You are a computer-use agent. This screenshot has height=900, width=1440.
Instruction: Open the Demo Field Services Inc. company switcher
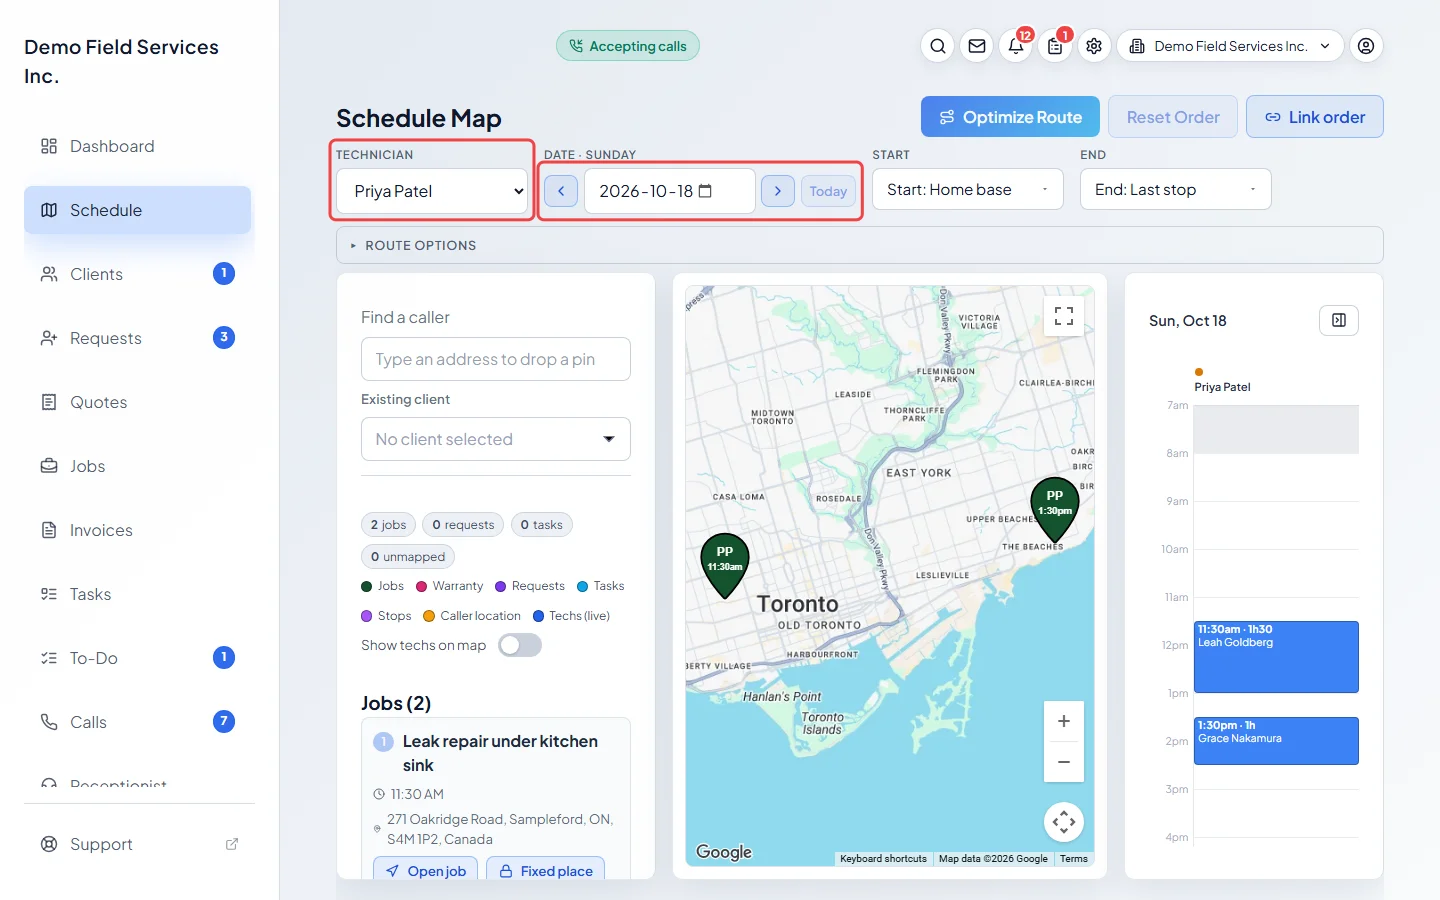1230,46
